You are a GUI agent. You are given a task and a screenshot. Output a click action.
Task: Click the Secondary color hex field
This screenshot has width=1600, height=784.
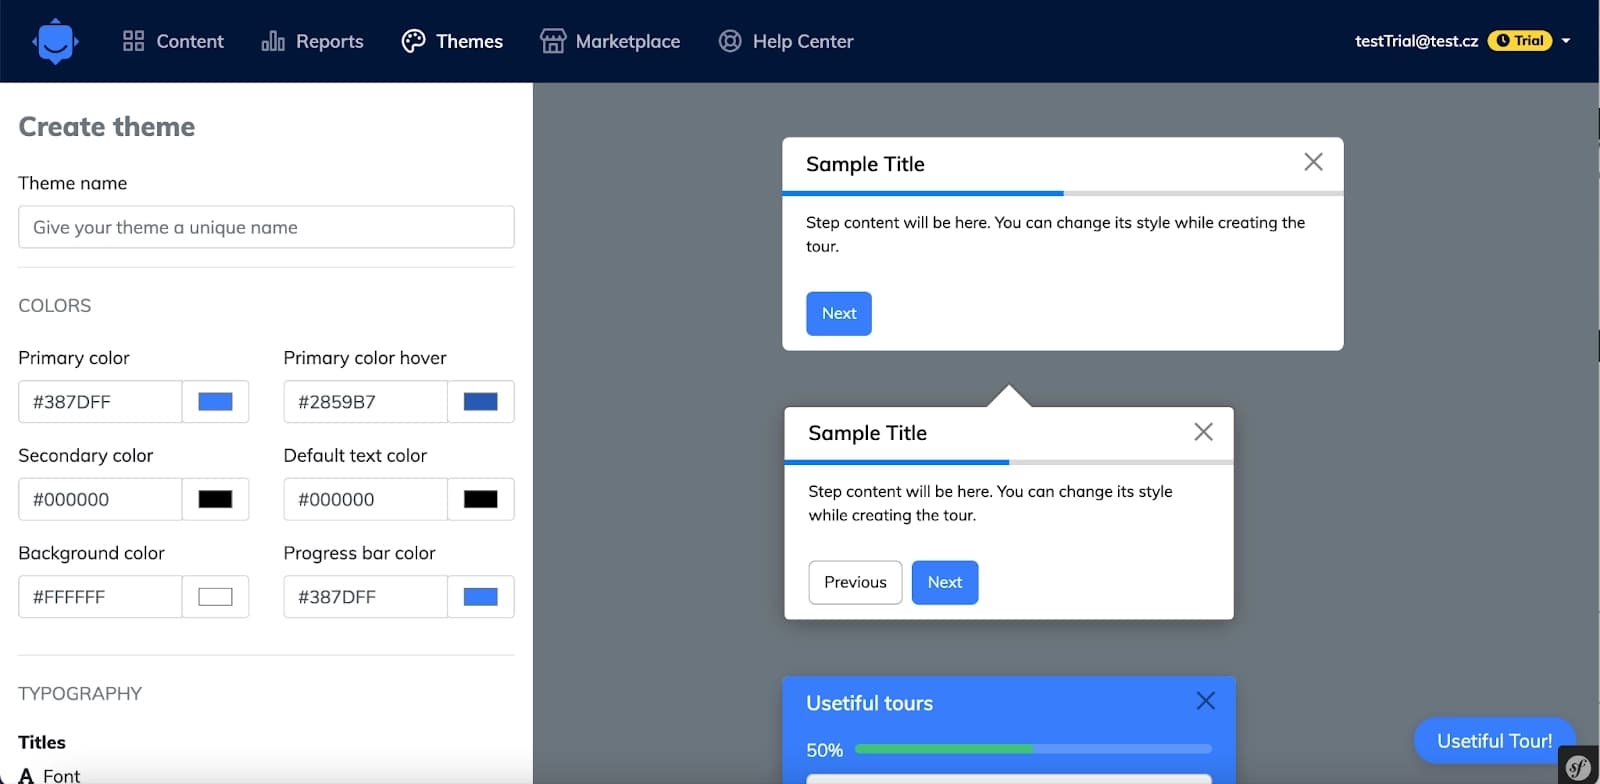pyautogui.click(x=100, y=499)
